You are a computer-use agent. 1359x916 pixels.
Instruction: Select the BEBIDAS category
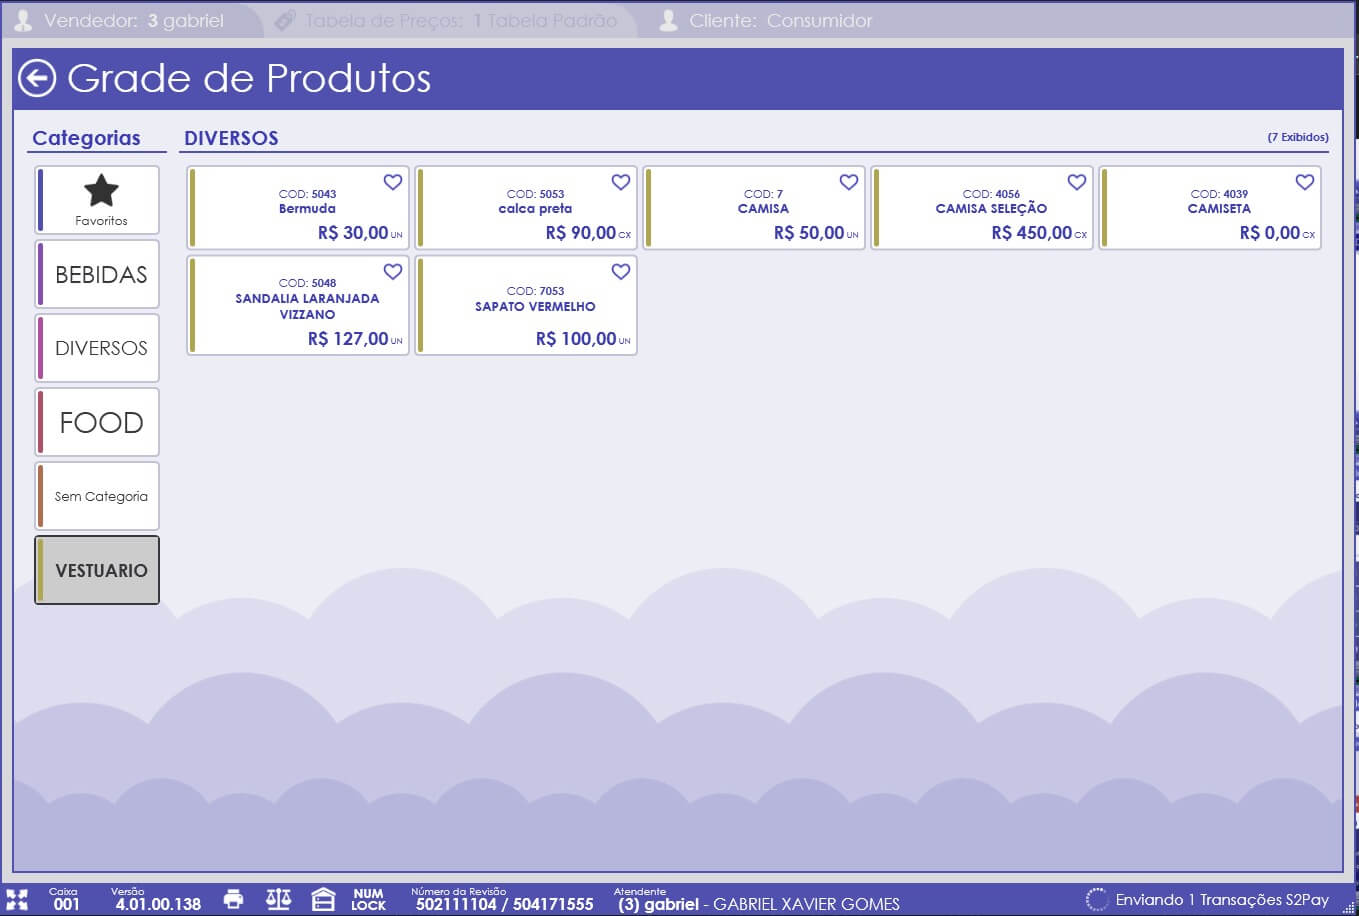pyautogui.click(x=97, y=274)
